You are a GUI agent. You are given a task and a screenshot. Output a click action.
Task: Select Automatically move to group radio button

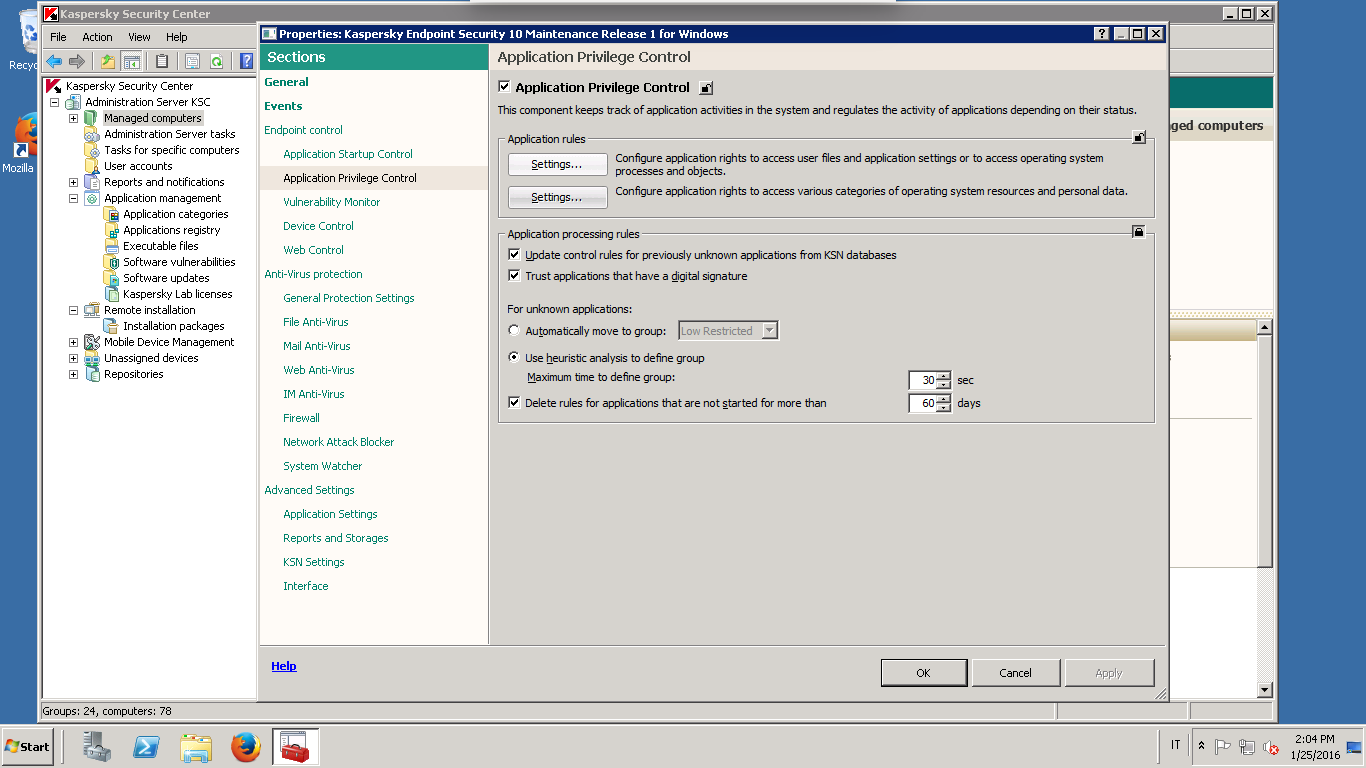[x=514, y=331]
